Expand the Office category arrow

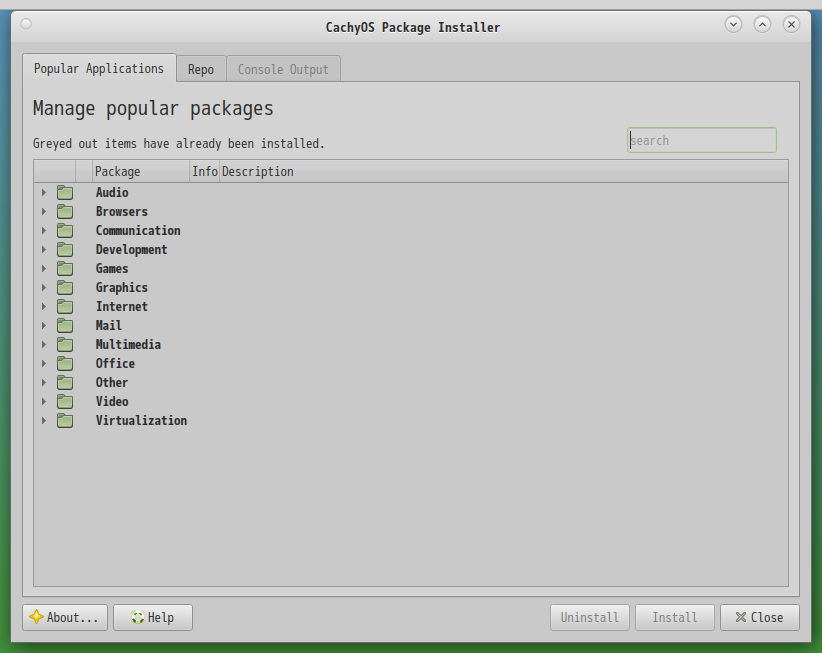point(44,364)
